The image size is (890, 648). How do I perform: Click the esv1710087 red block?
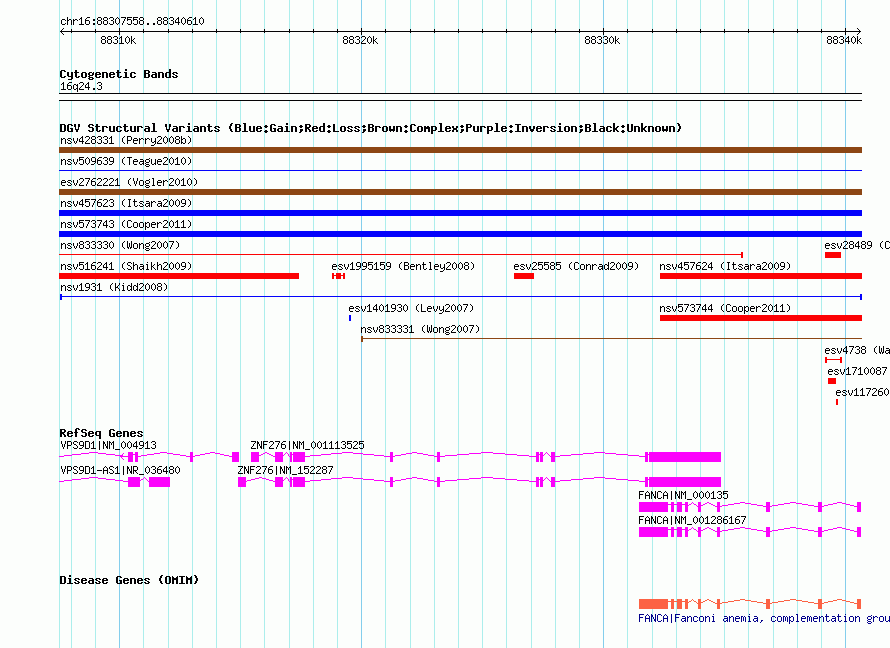(832, 381)
